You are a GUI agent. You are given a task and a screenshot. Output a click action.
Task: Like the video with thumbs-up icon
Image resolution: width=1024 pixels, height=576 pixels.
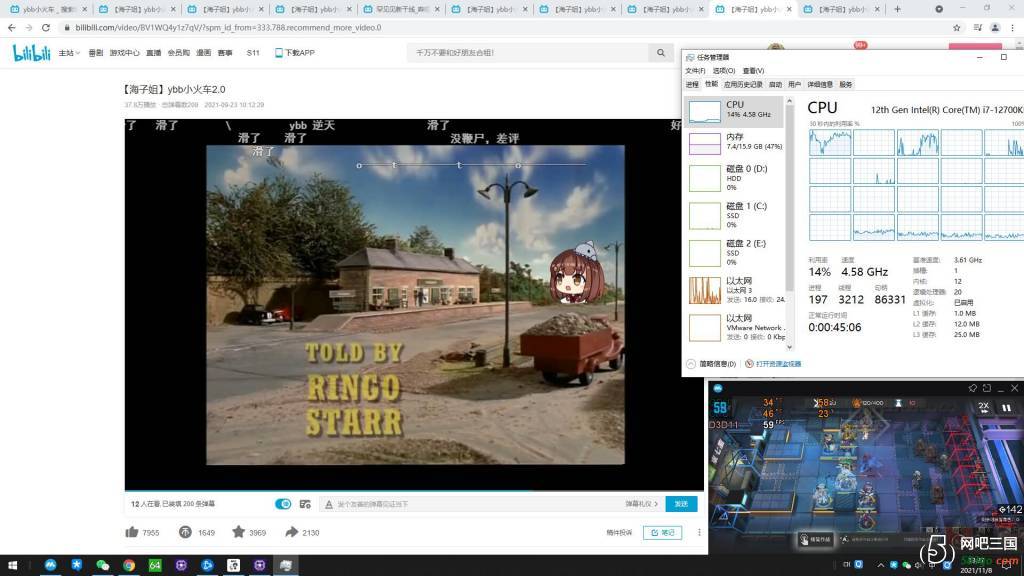coord(132,532)
